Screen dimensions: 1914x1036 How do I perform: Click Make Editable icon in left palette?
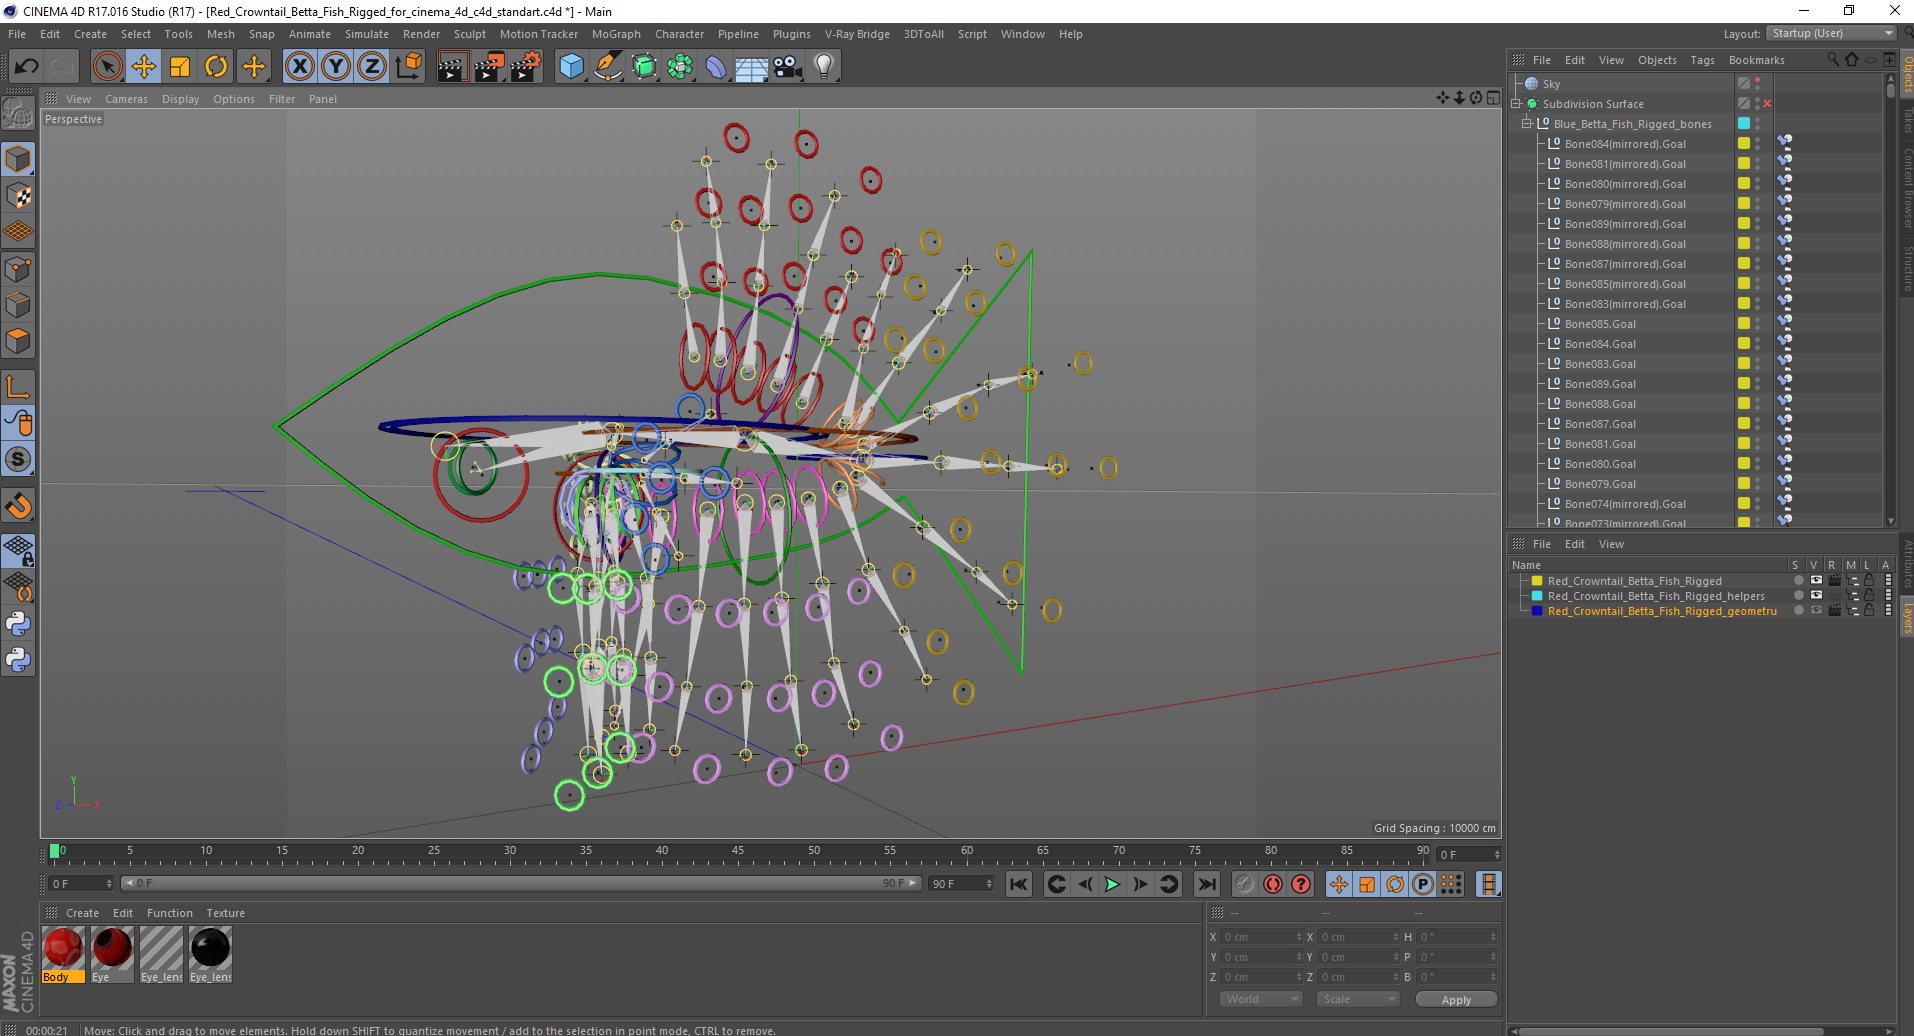(18, 114)
